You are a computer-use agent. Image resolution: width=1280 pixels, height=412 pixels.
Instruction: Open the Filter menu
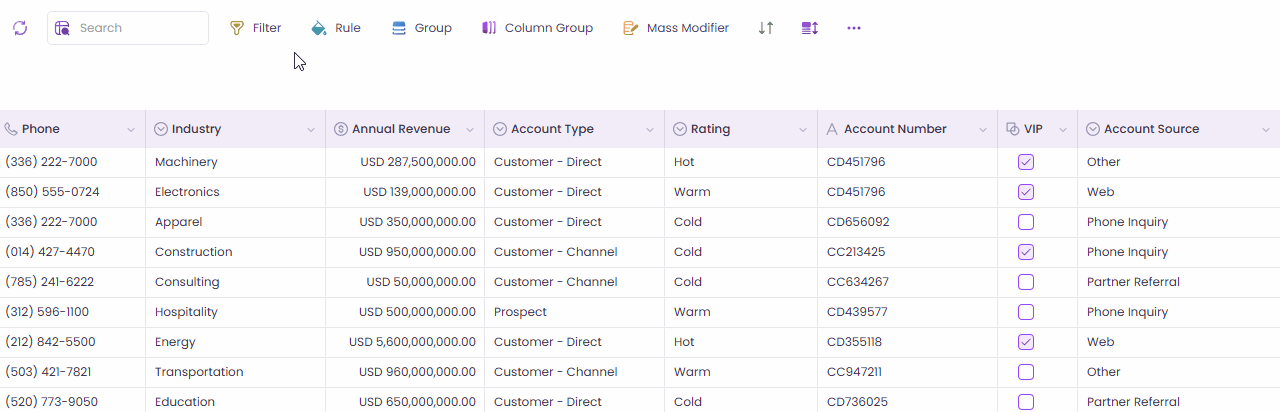256,28
